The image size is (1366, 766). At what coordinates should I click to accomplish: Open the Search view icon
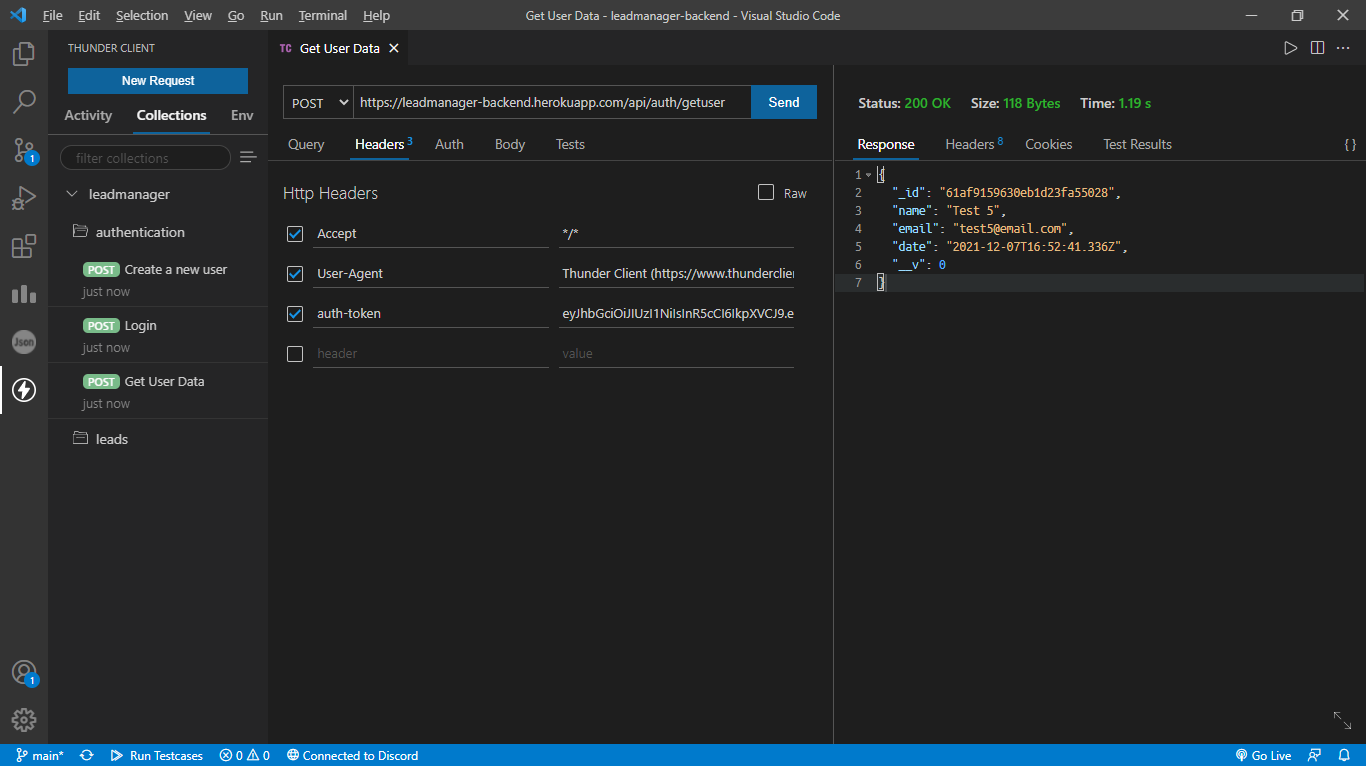24,102
